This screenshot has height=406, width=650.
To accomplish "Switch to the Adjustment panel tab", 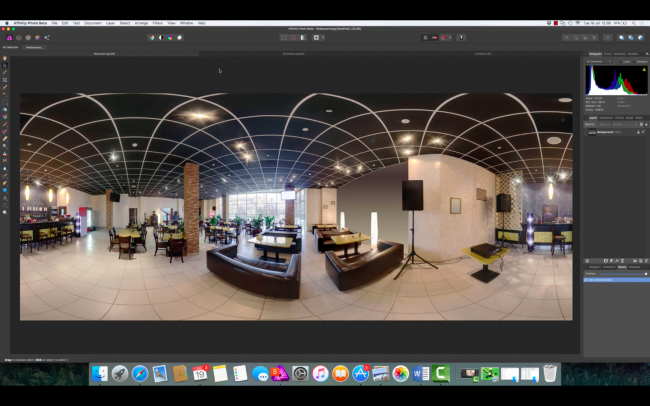I will [606, 118].
